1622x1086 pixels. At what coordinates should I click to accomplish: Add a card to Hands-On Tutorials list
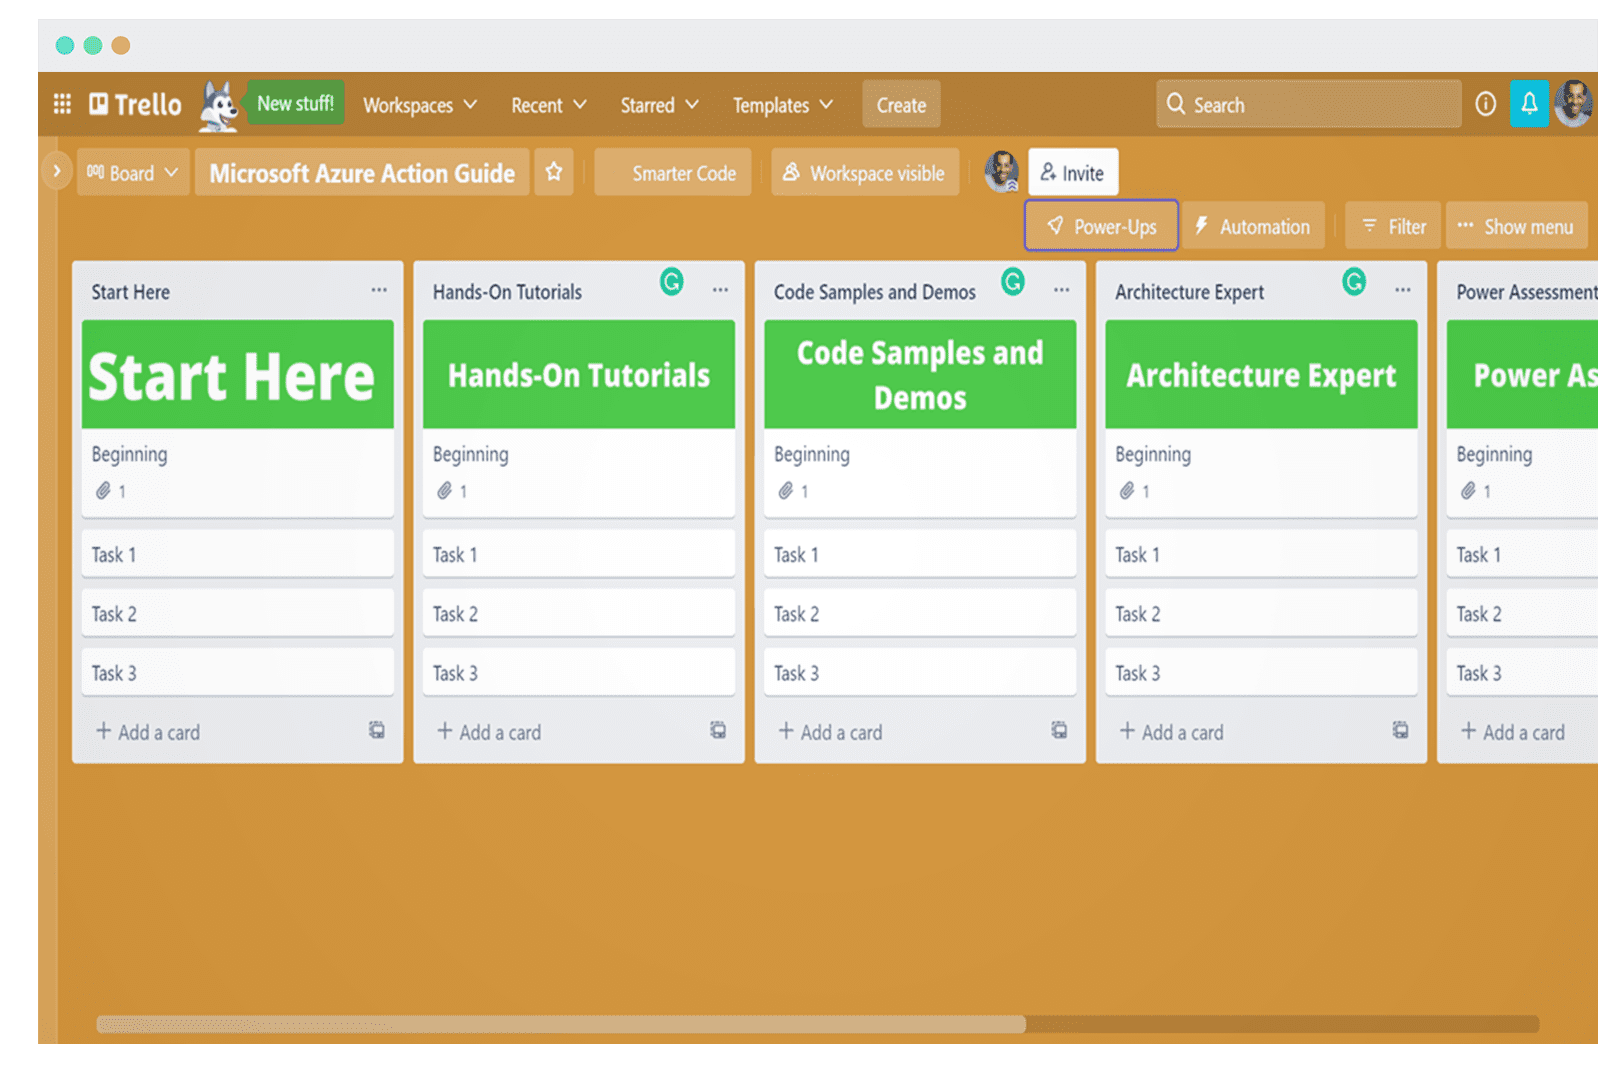click(489, 732)
